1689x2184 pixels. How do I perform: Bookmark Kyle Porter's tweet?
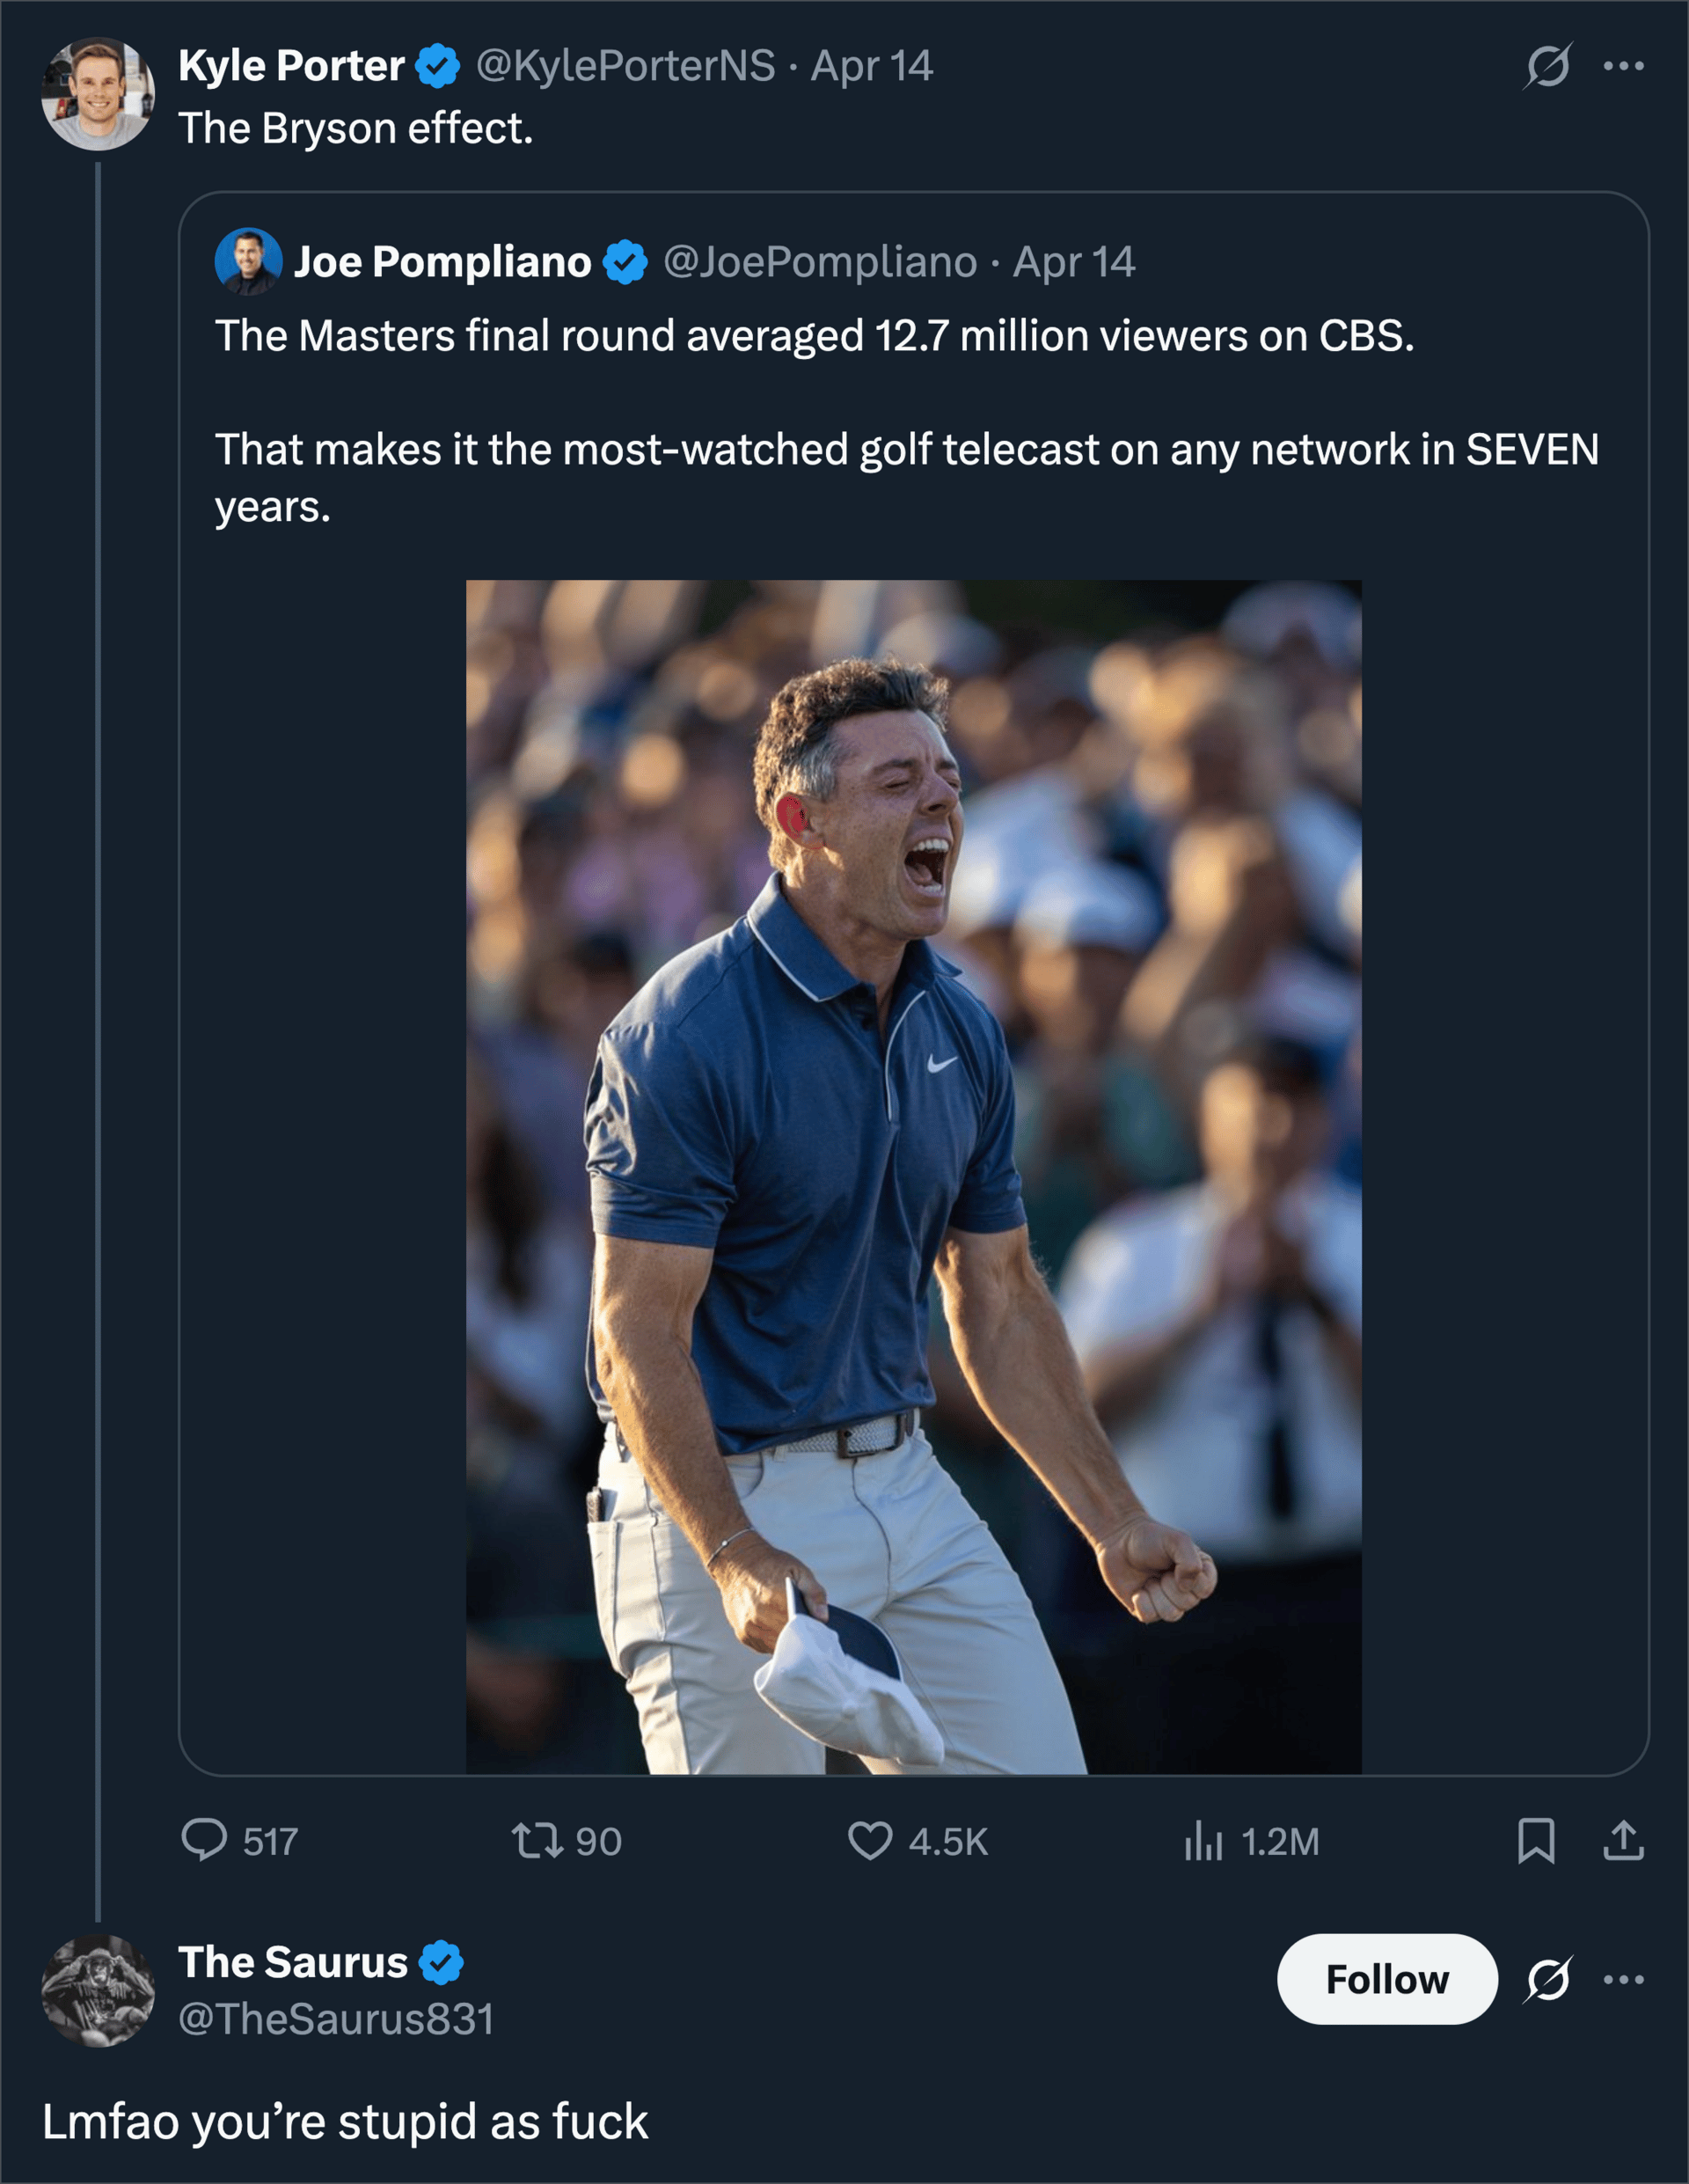pyautogui.click(x=1535, y=1840)
